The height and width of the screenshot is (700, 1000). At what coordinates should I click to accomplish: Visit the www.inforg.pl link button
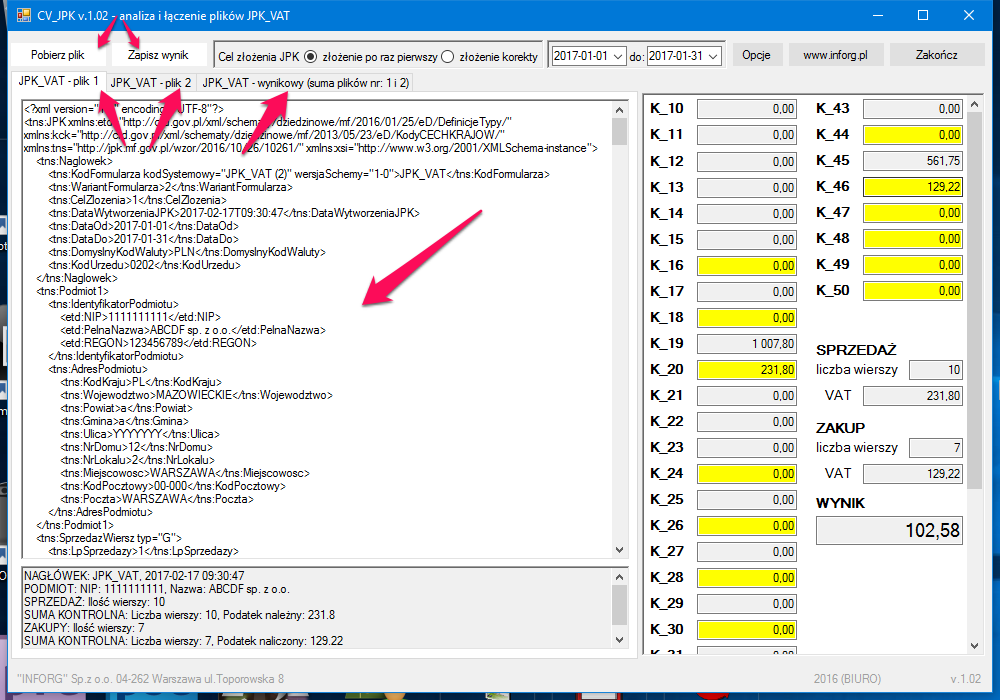[x=835, y=55]
